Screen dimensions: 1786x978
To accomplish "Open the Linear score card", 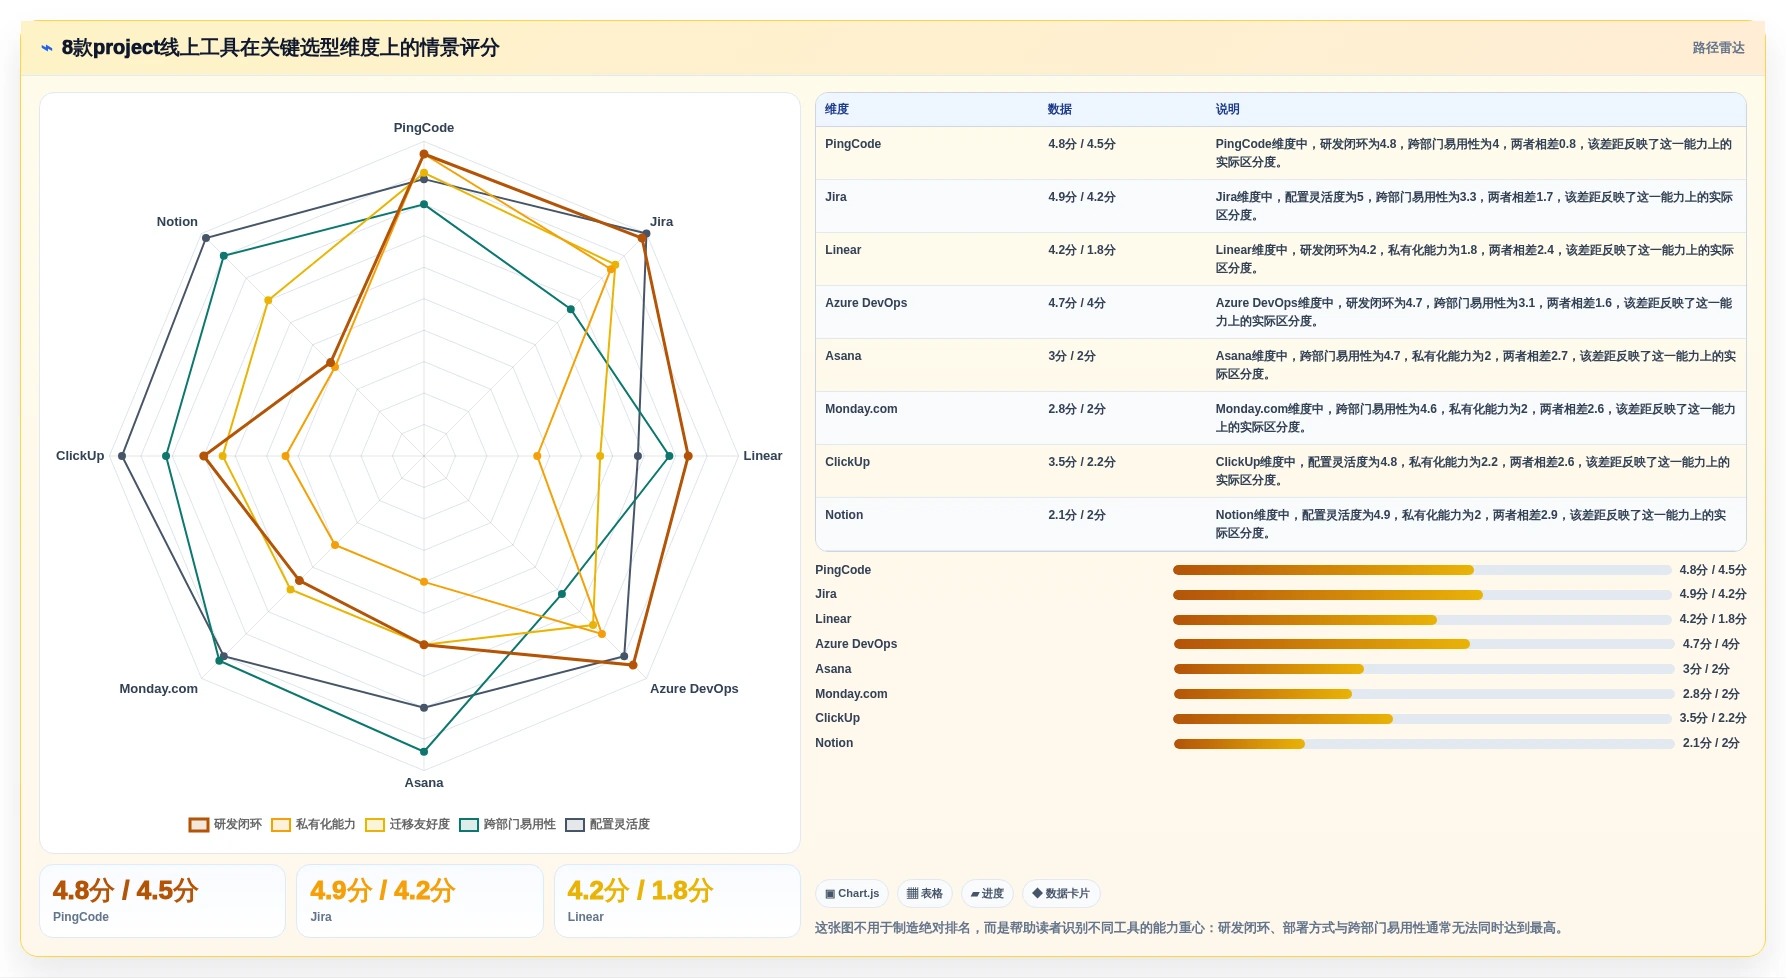I will pos(677,901).
